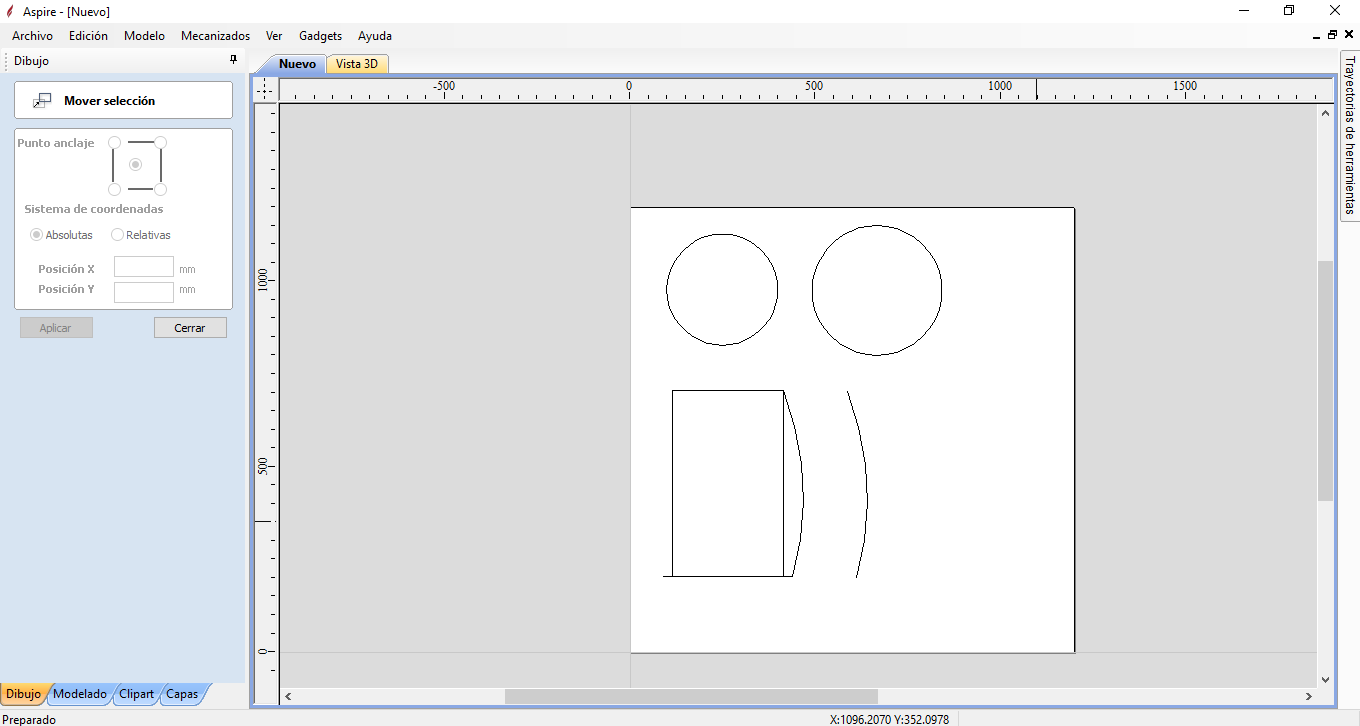
Task: Click the Mover selección tool icon
Action: tap(42, 101)
